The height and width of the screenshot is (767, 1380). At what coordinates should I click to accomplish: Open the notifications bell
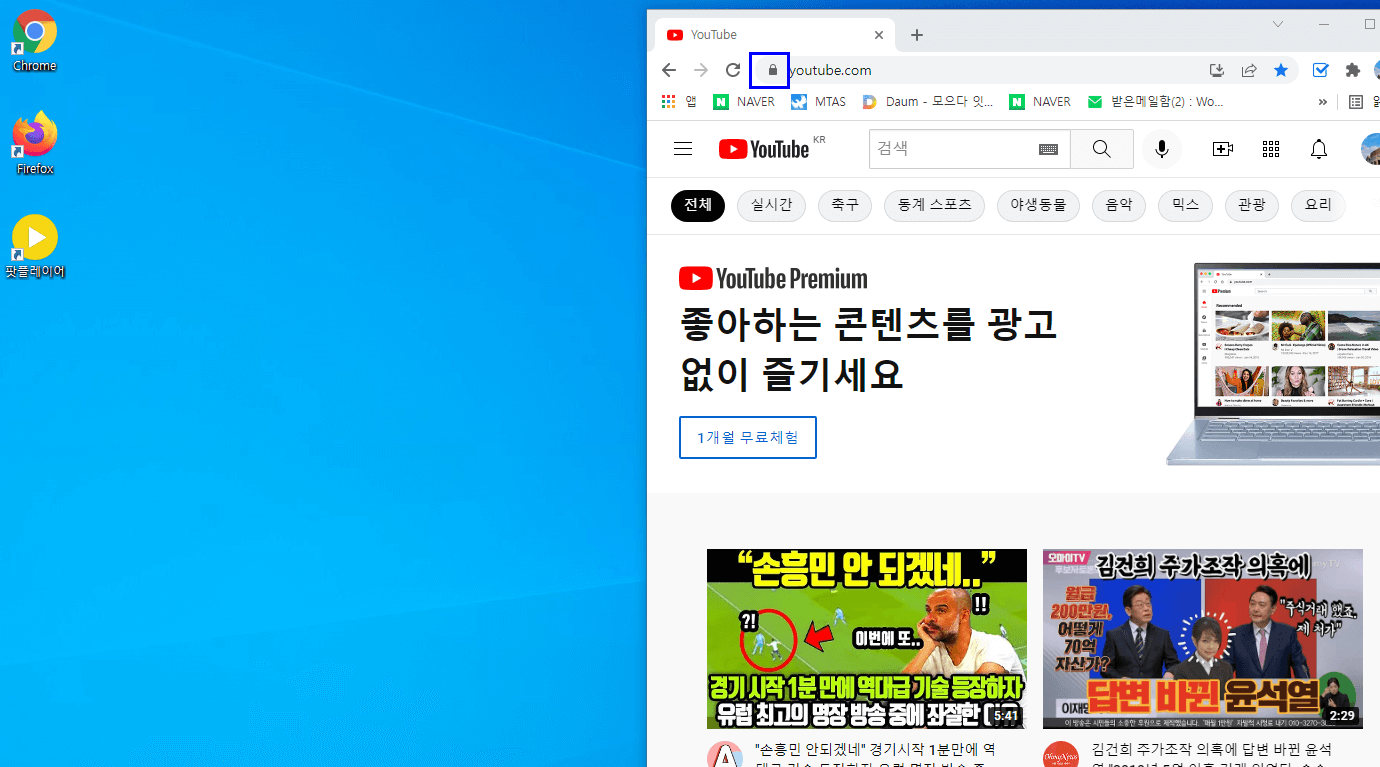(1319, 149)
